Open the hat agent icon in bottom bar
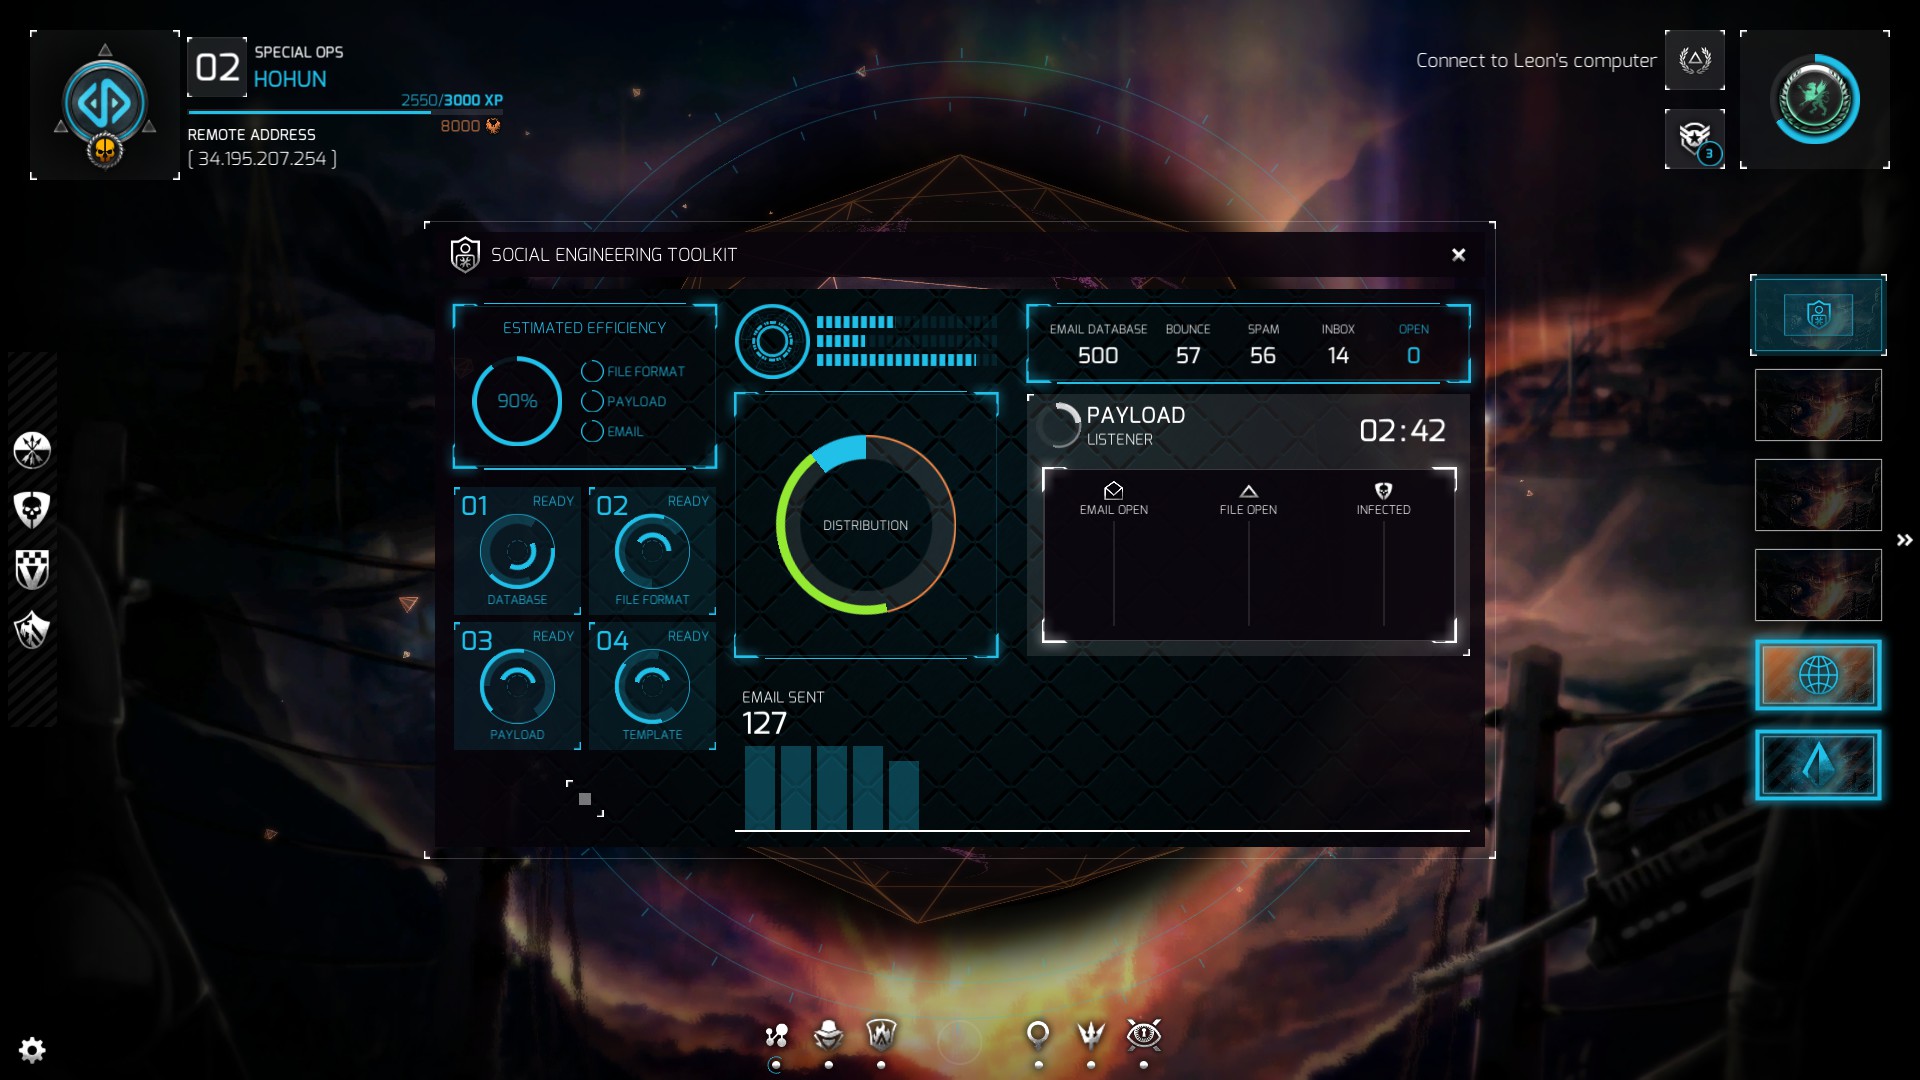Screen dimensions: 1920x1080 coord(828,1035)
